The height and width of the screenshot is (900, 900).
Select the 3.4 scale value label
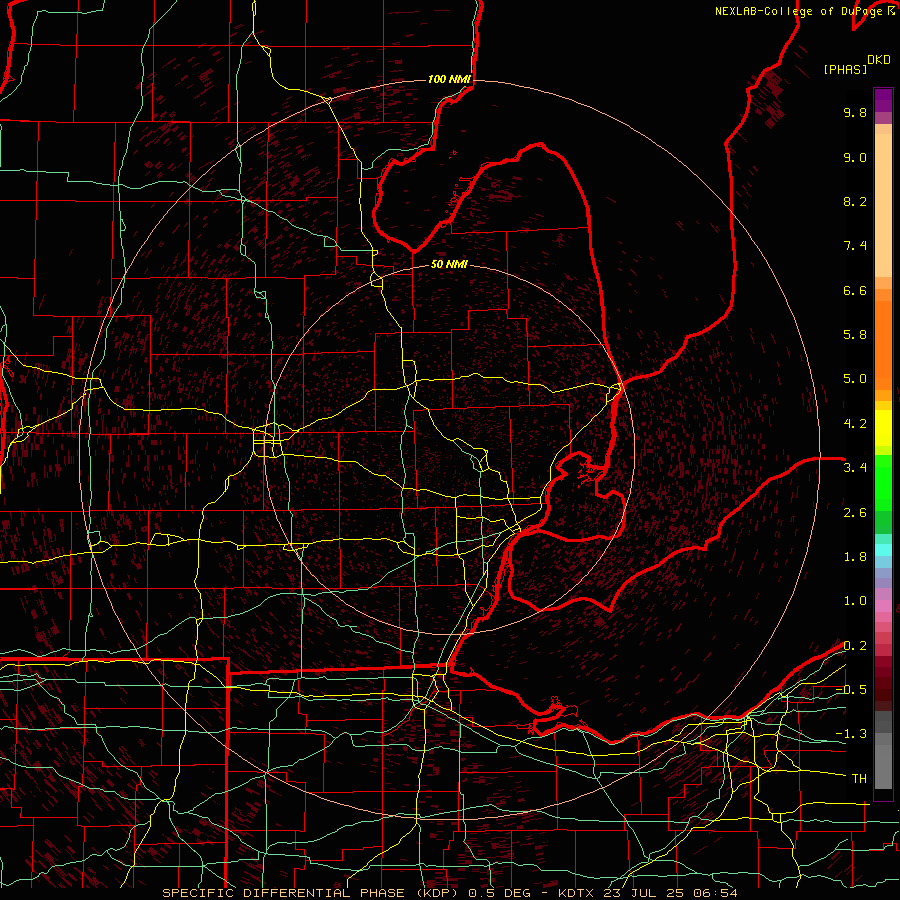pyautogui.click(x=855, y=468)
